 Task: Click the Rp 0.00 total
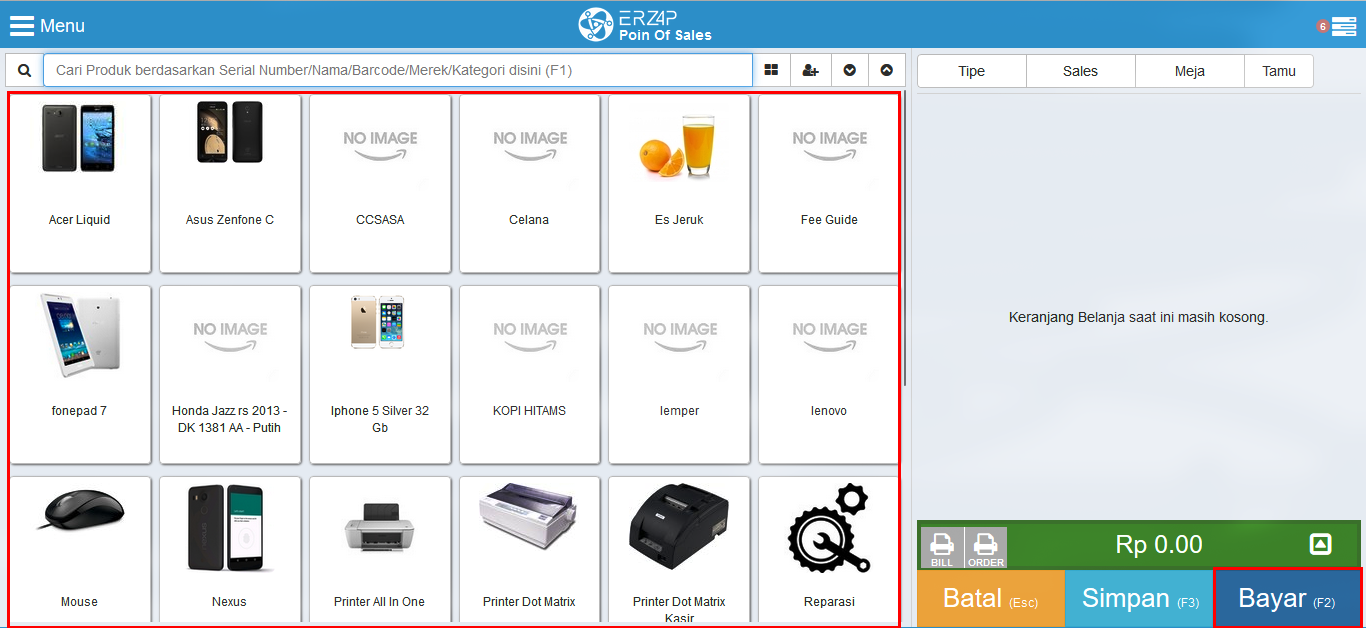point(1159,545)
